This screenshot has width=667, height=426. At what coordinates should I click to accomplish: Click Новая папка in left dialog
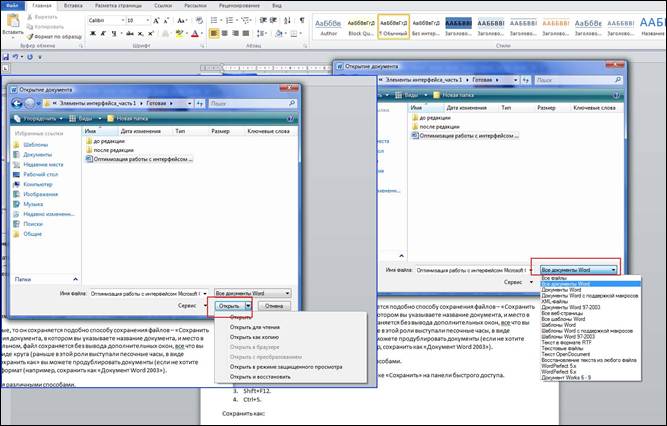pos(128,119)
